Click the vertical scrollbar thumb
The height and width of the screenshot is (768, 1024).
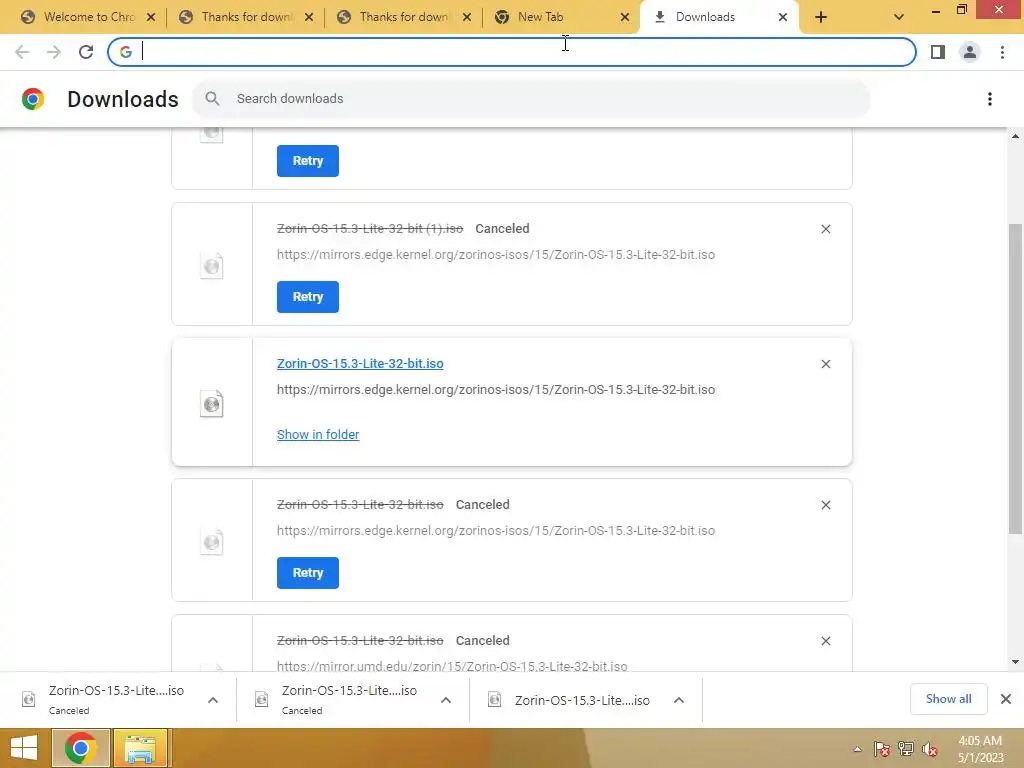[1015, 379]
